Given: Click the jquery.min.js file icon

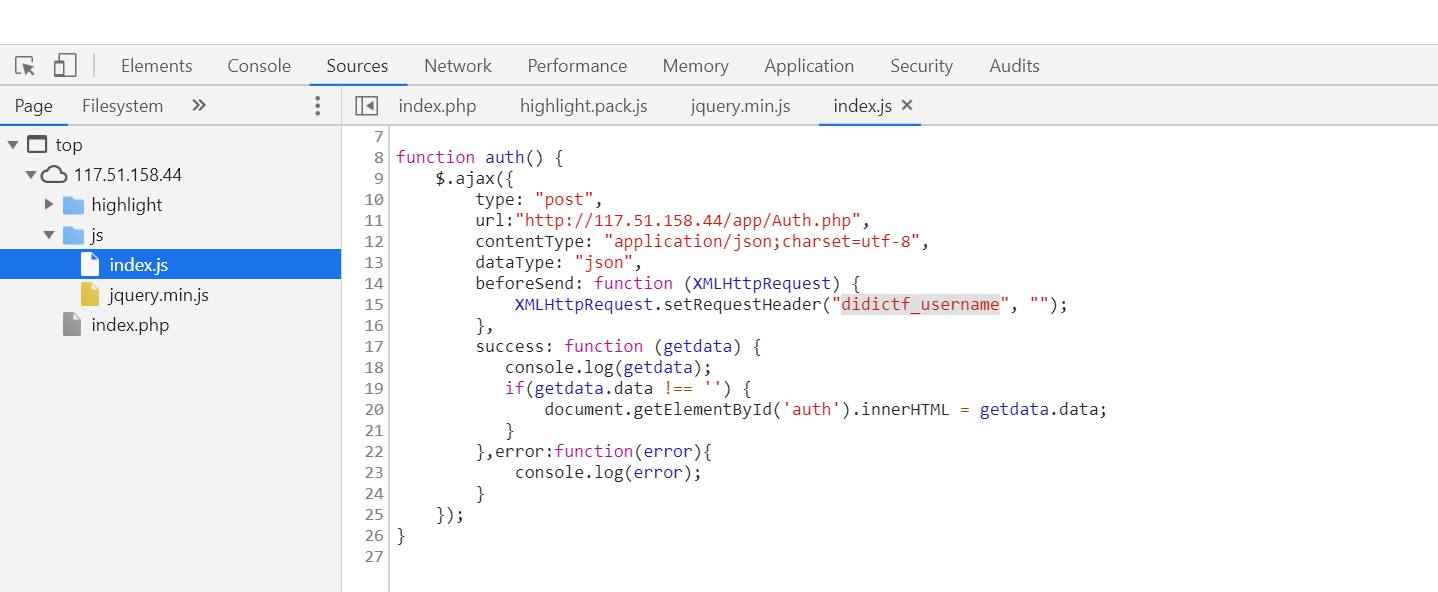Looking at the screenshot, I should [90, 295].
